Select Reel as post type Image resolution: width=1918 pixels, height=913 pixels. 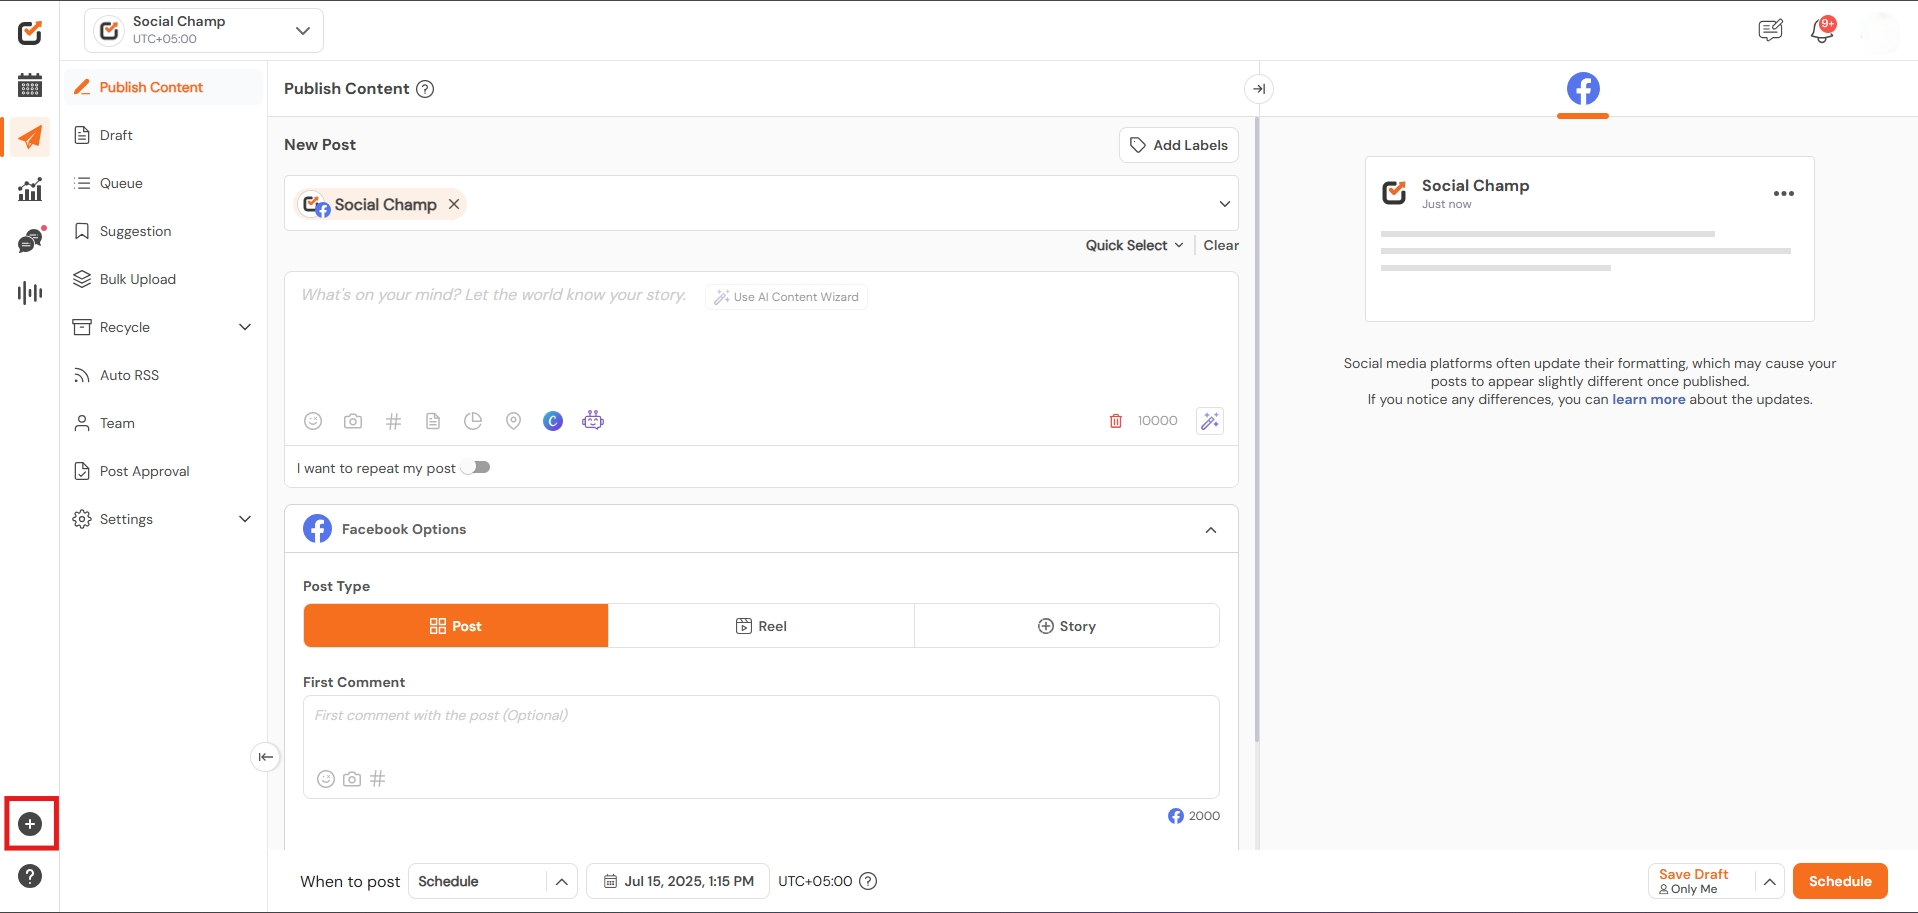761,626
